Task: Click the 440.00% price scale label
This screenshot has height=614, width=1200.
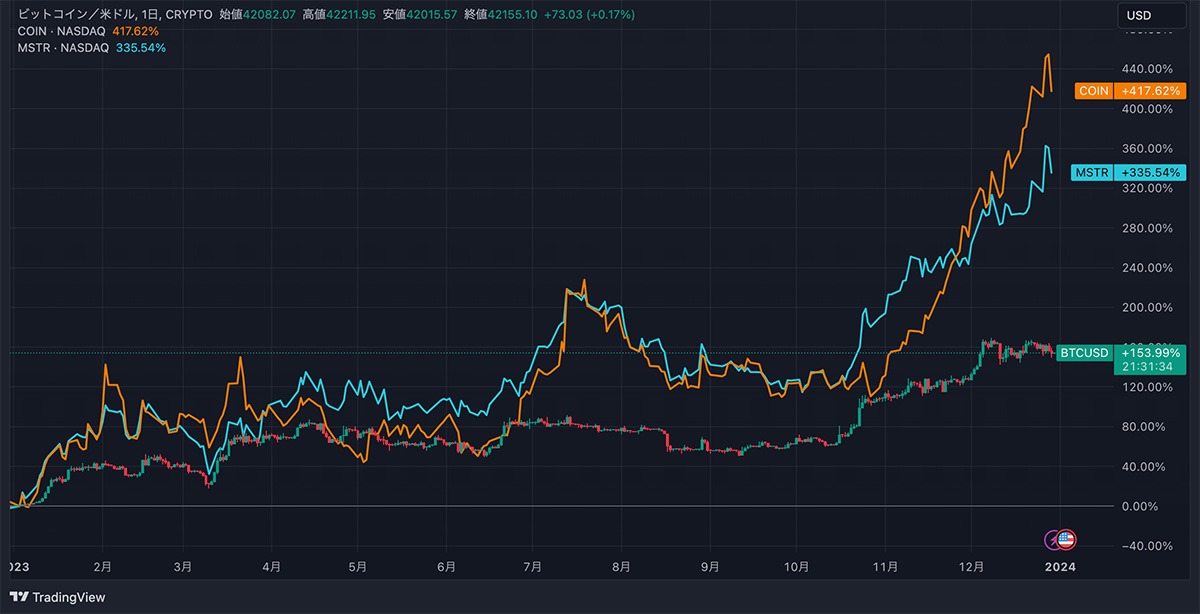Action: (1145, 69)
